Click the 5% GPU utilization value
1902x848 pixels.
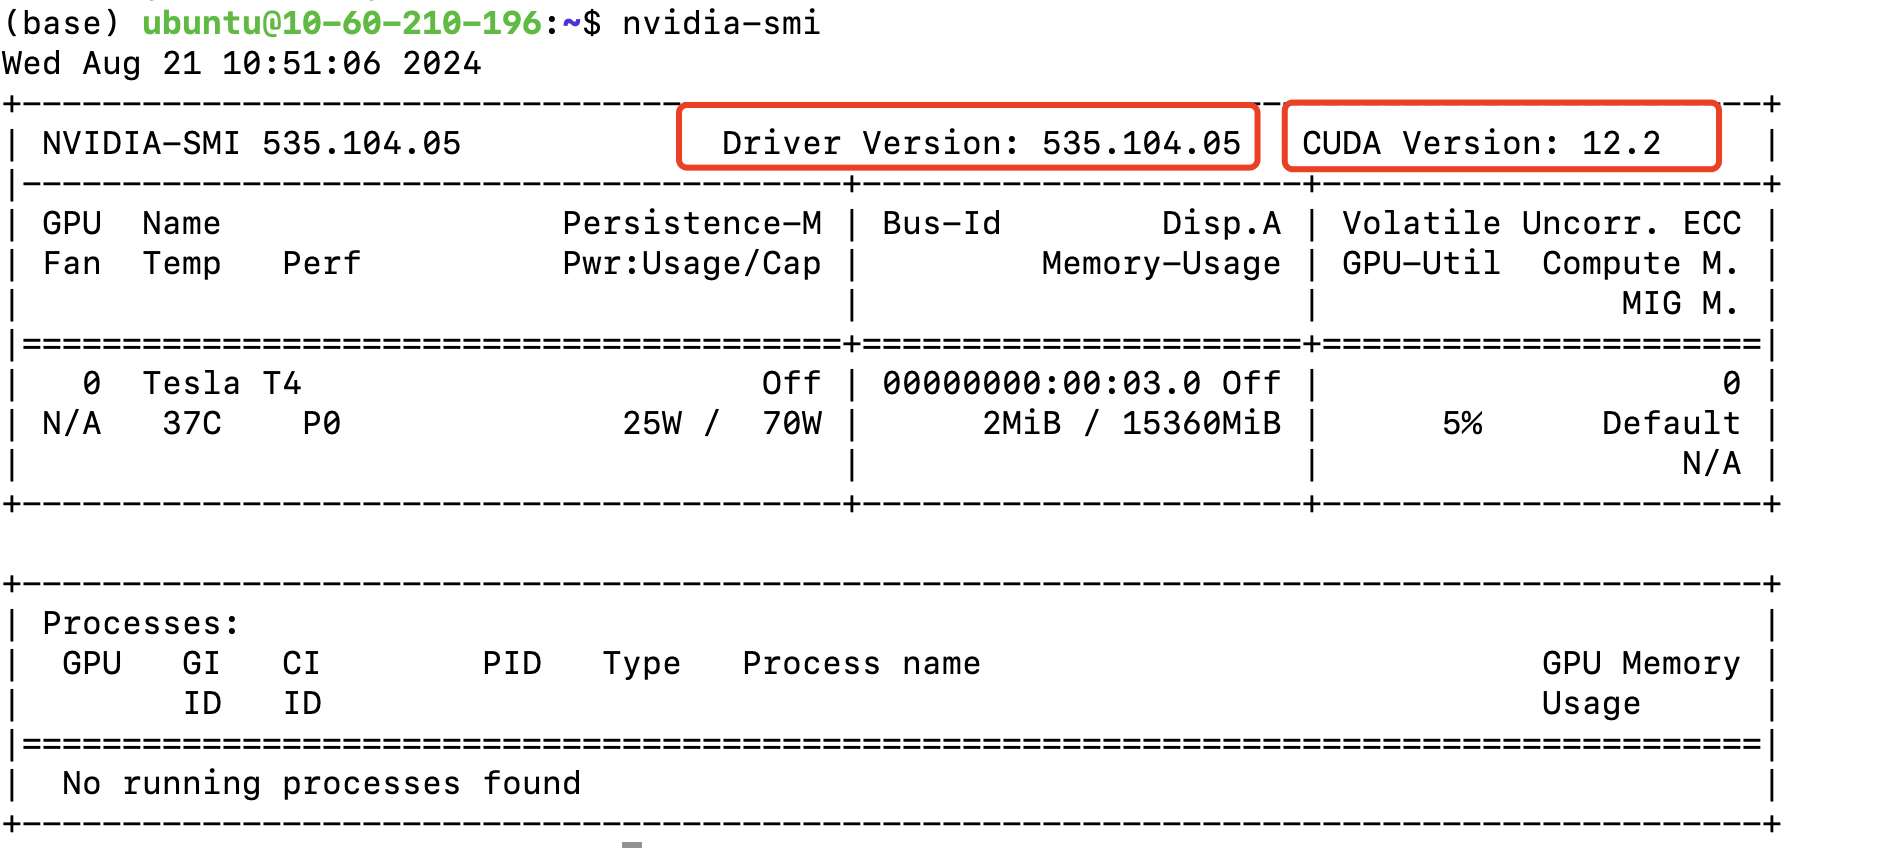click(x=1461, y=423)
